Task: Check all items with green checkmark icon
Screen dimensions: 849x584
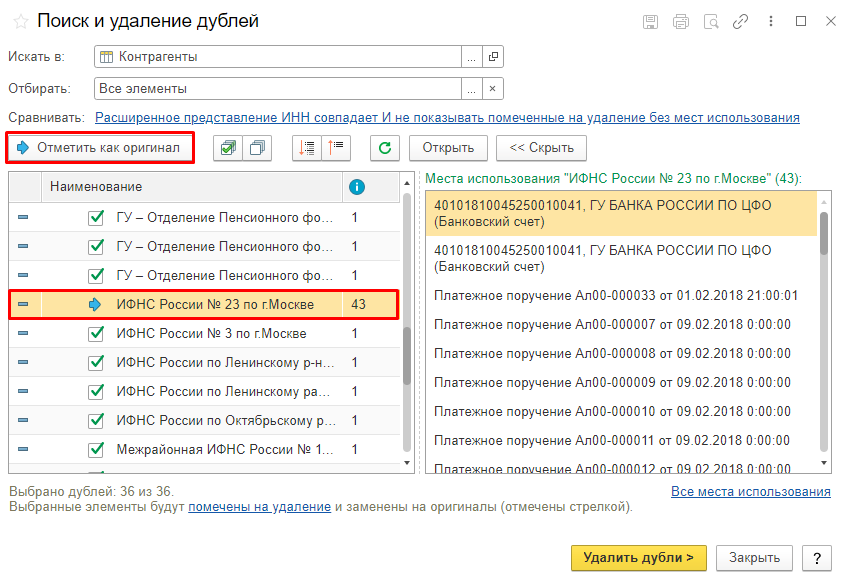Action: [x=228, y=148]
